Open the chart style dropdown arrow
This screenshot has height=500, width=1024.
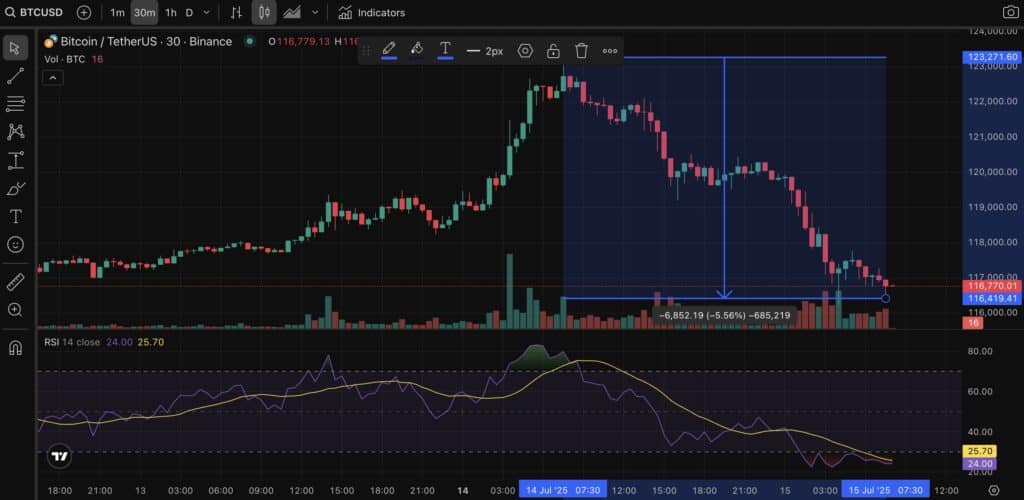point(315,12)
